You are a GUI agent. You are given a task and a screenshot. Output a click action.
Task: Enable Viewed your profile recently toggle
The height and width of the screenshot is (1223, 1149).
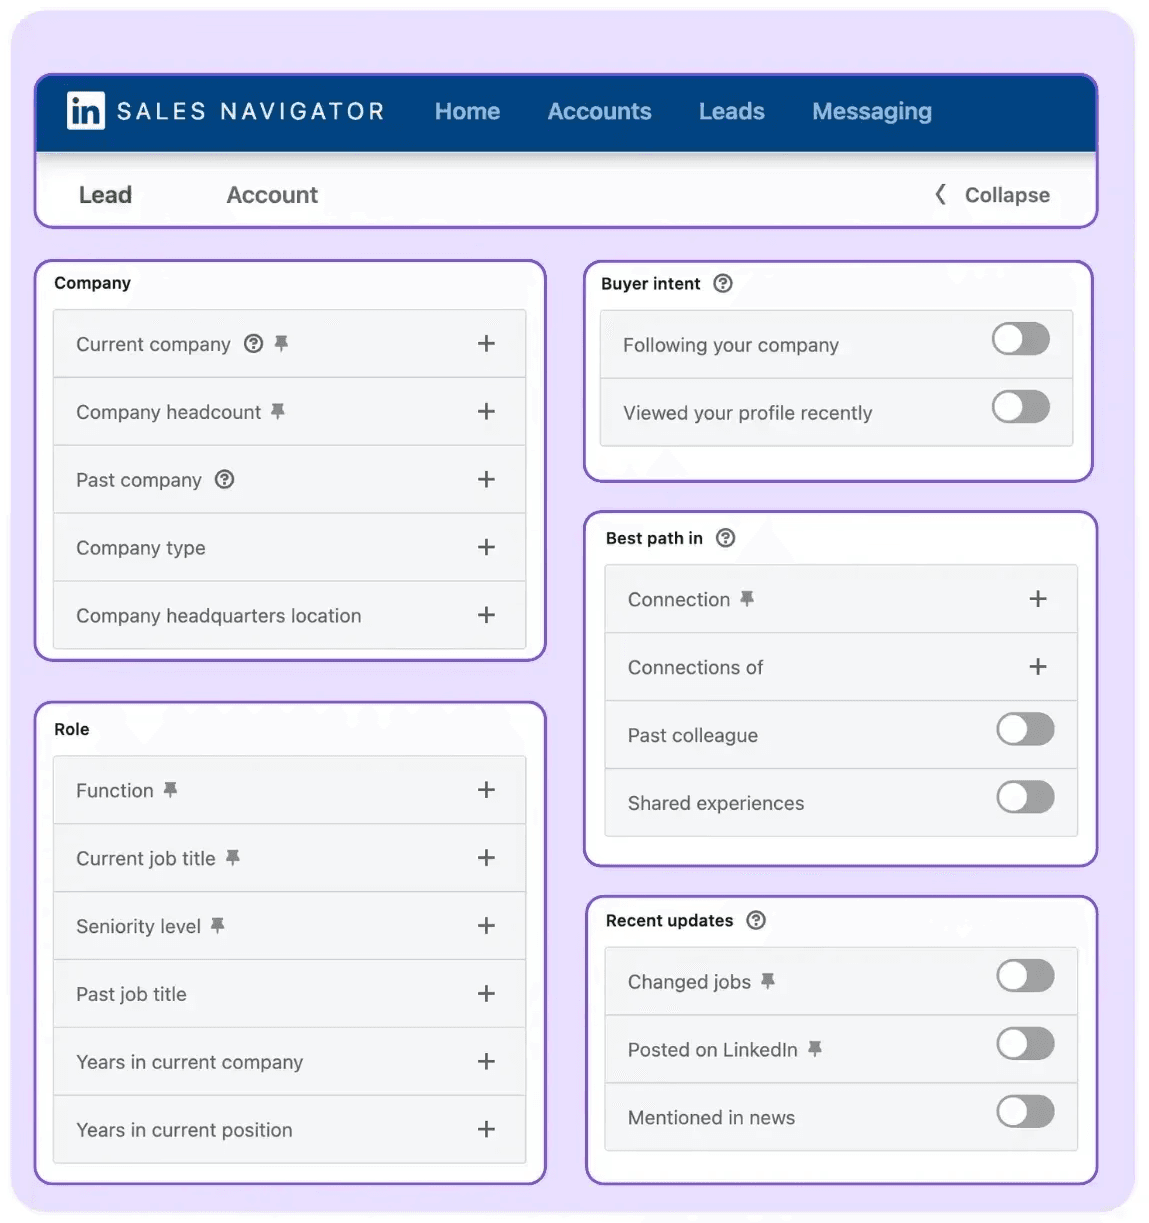[x=1021, y=407]
